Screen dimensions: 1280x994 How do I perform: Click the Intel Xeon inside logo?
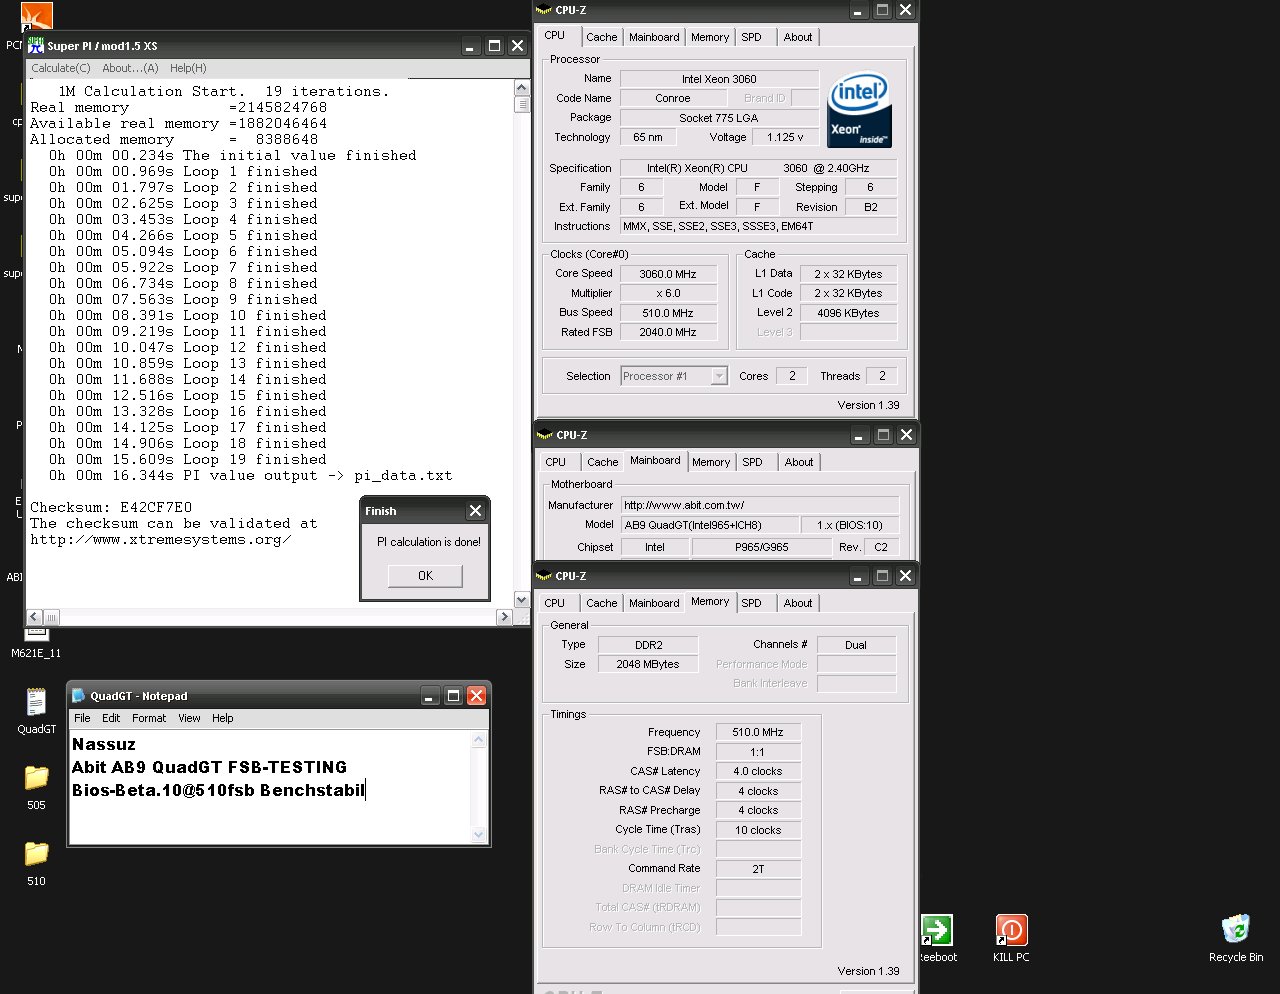coord(860,109)
